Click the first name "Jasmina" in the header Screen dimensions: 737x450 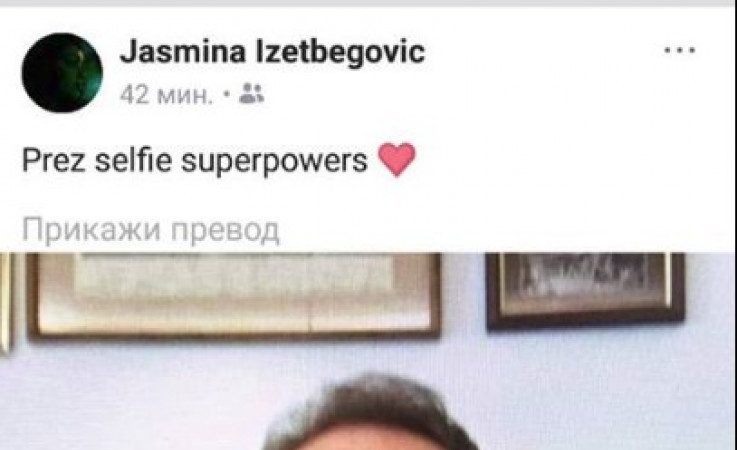coord(183,52)
